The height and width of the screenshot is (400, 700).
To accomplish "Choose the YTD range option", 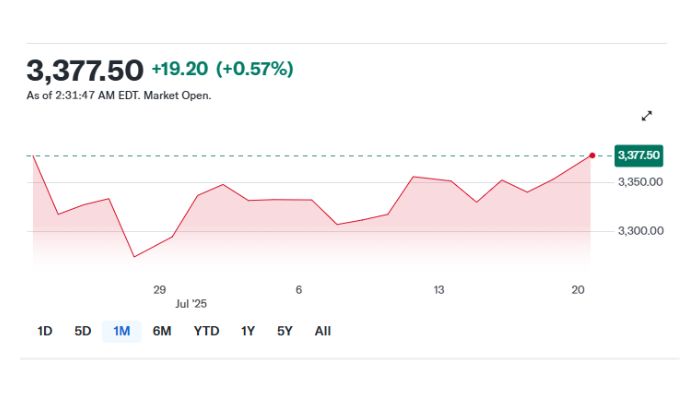I will 206,331.
